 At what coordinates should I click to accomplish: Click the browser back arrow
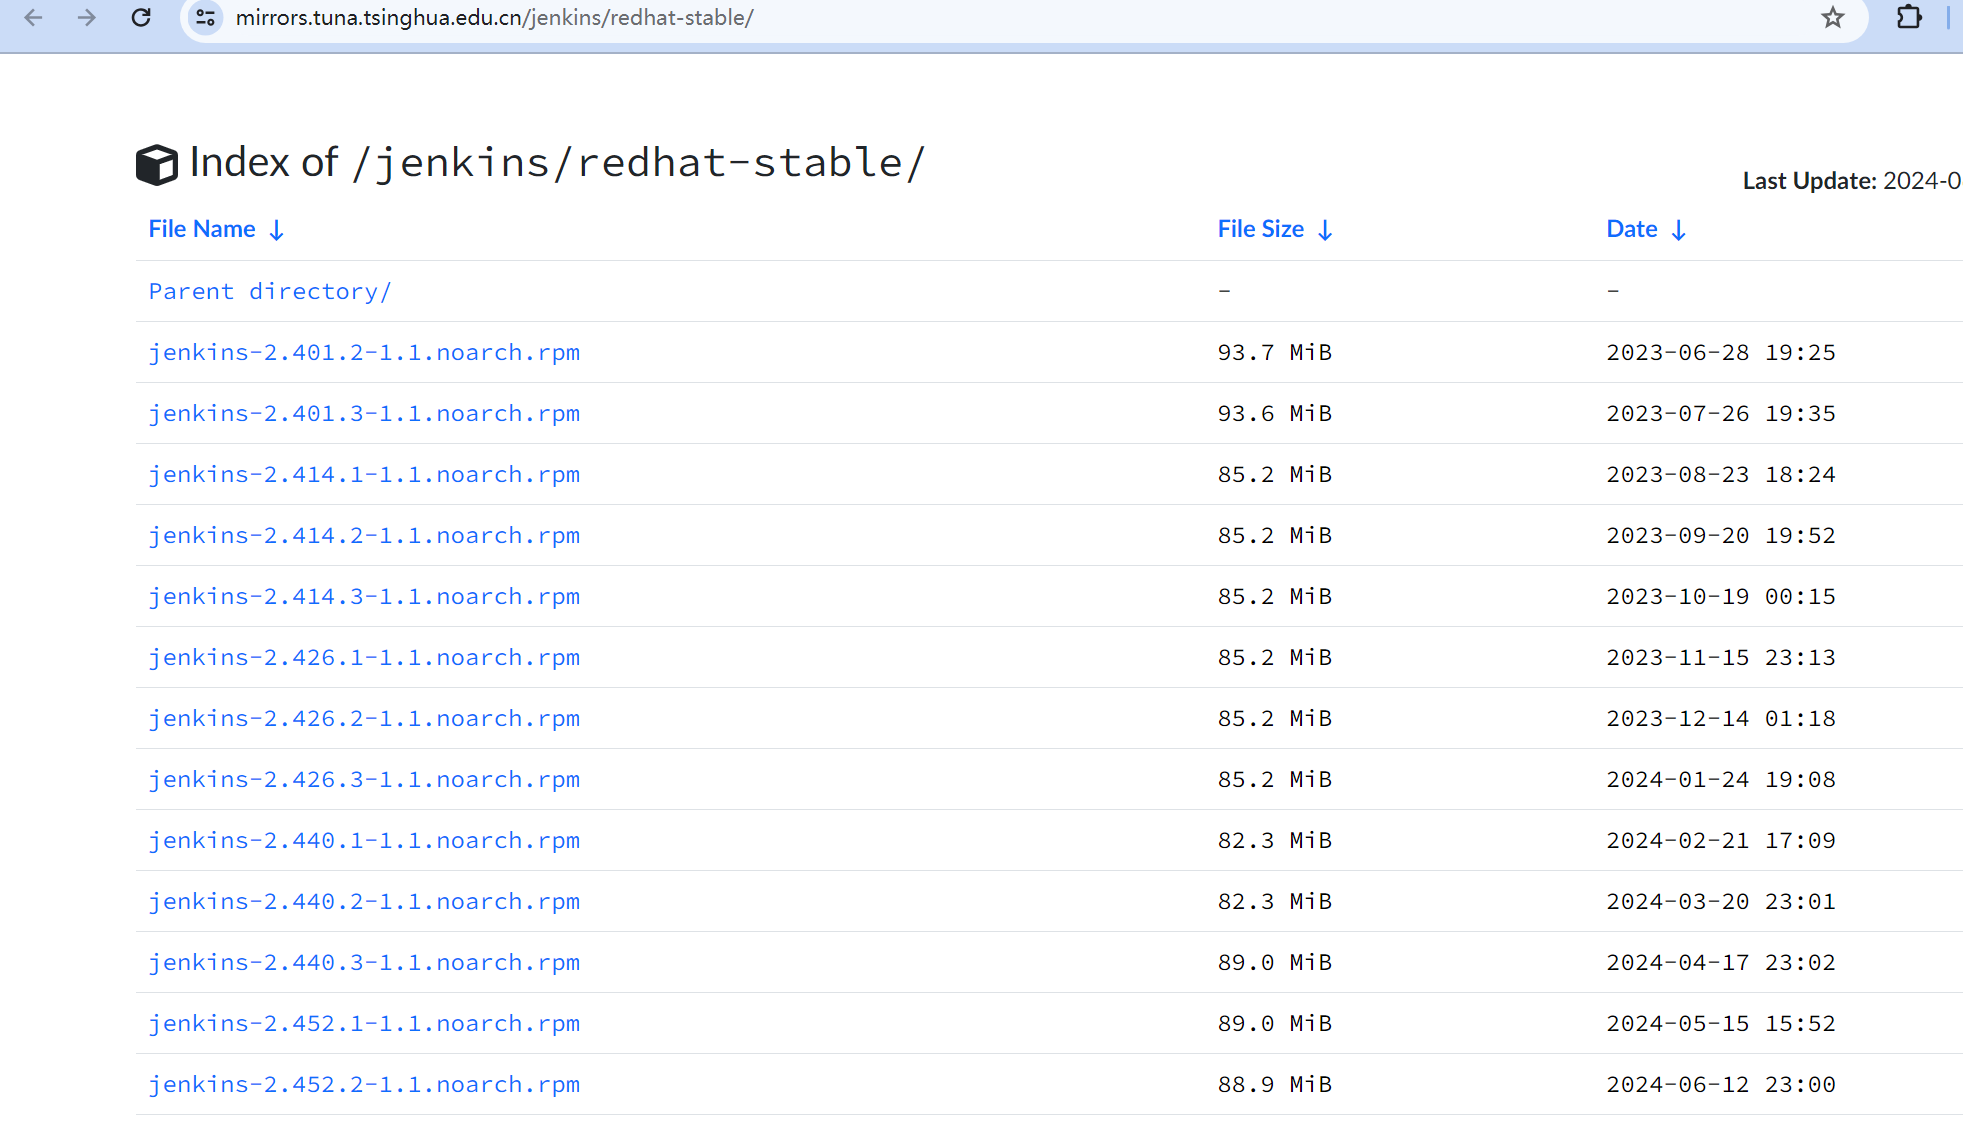(x=33, y=17)
